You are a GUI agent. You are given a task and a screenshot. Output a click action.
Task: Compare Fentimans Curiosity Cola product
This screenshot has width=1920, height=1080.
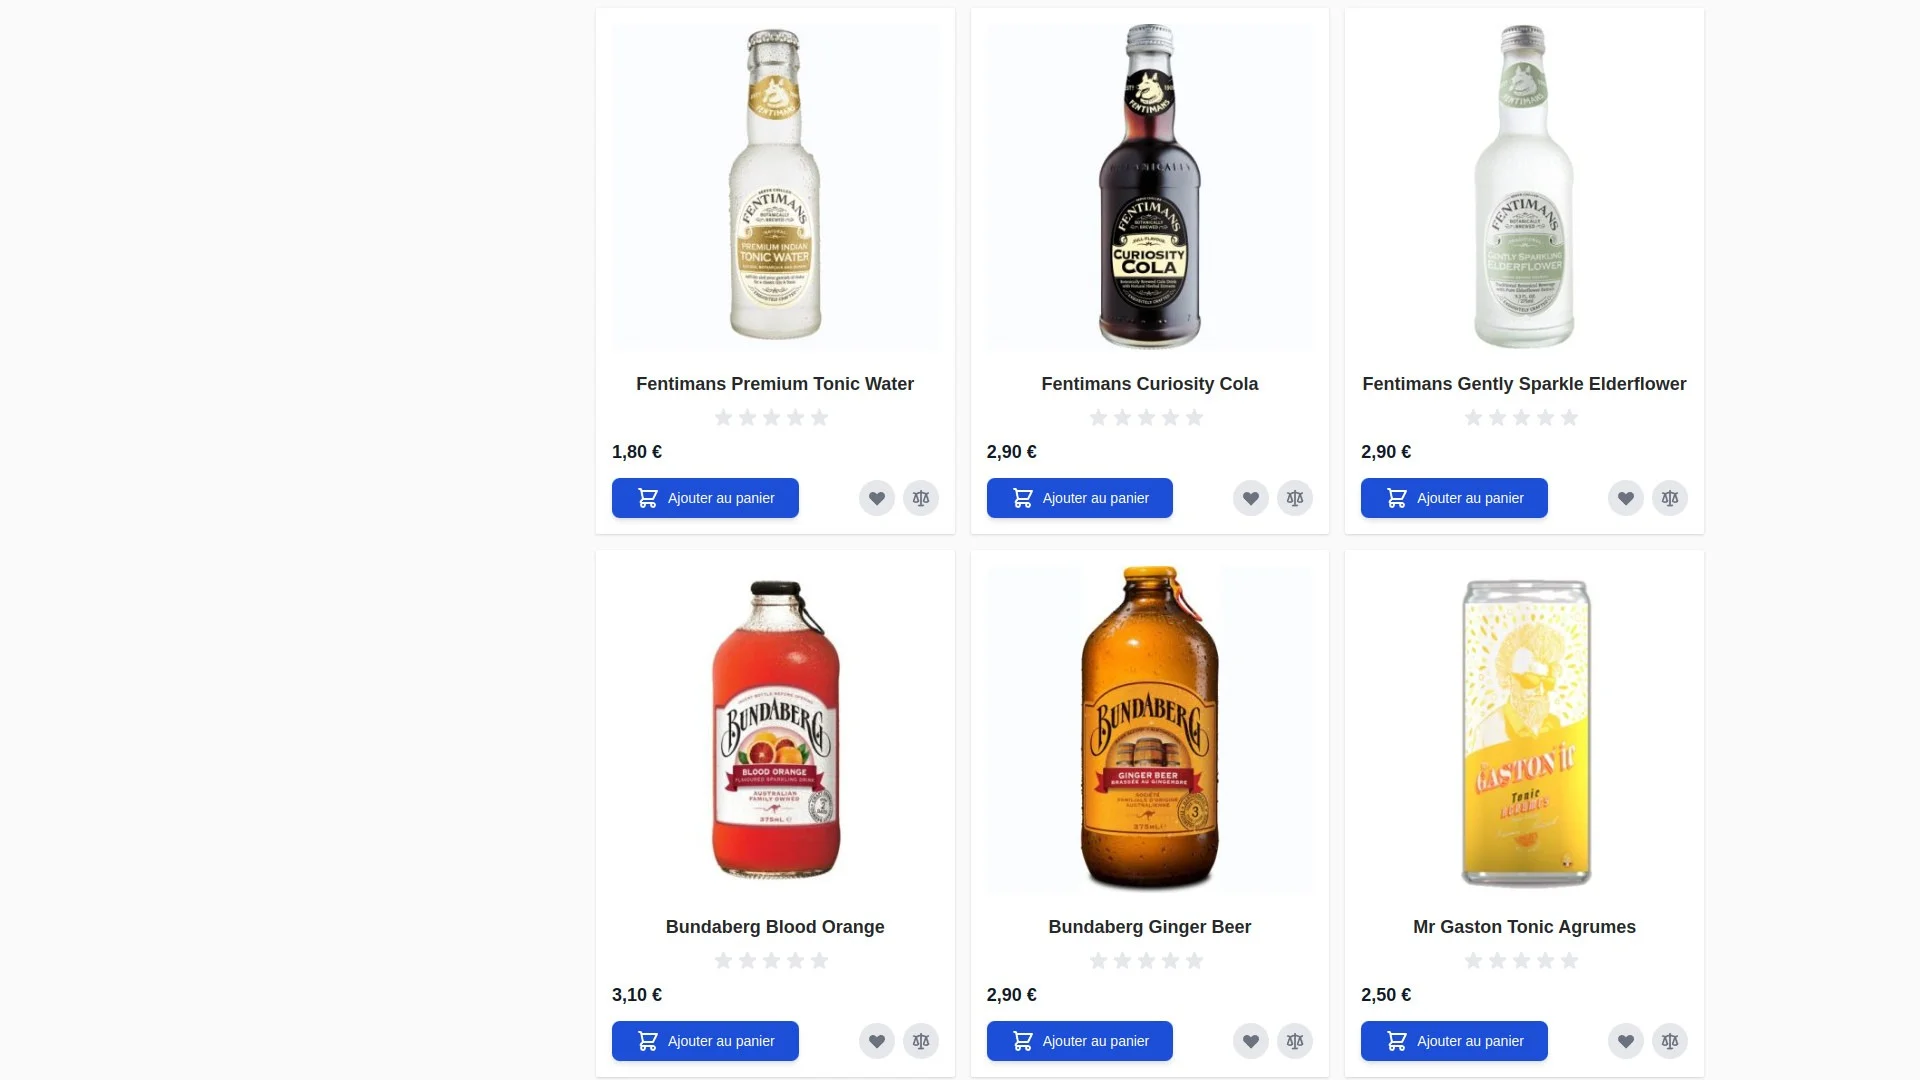pyautogui.click(x=1295, y=498)
